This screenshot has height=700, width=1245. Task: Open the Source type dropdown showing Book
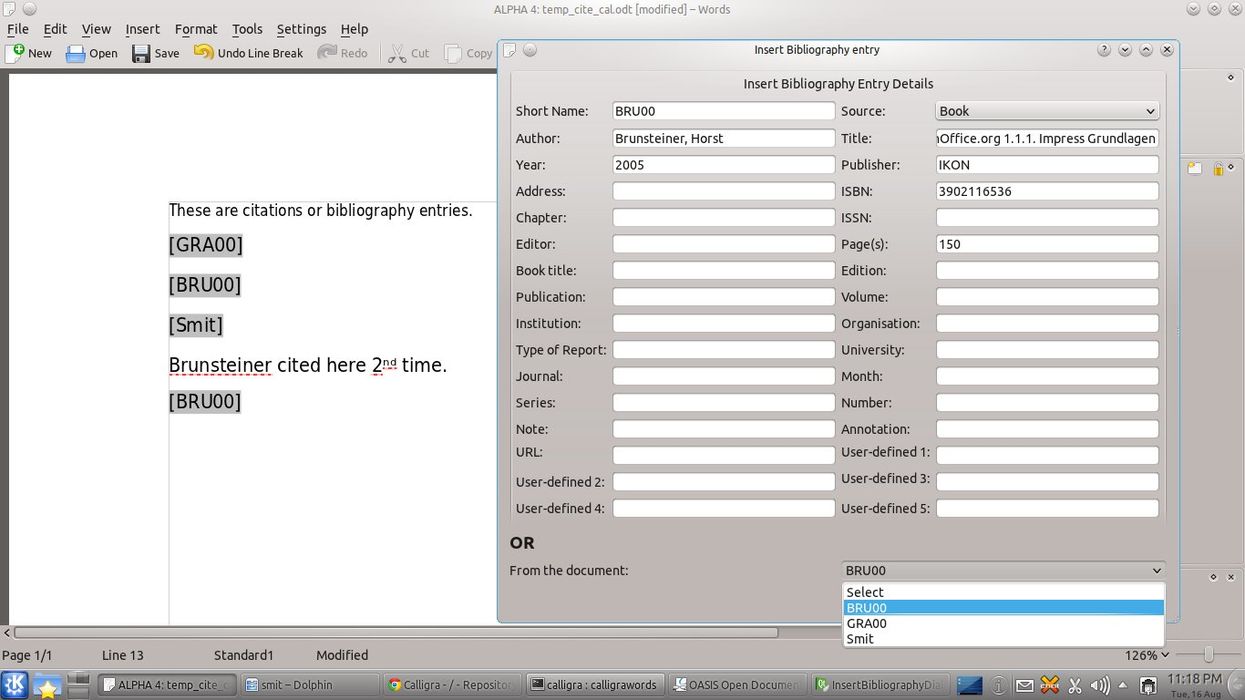[x=1047, y=111]
